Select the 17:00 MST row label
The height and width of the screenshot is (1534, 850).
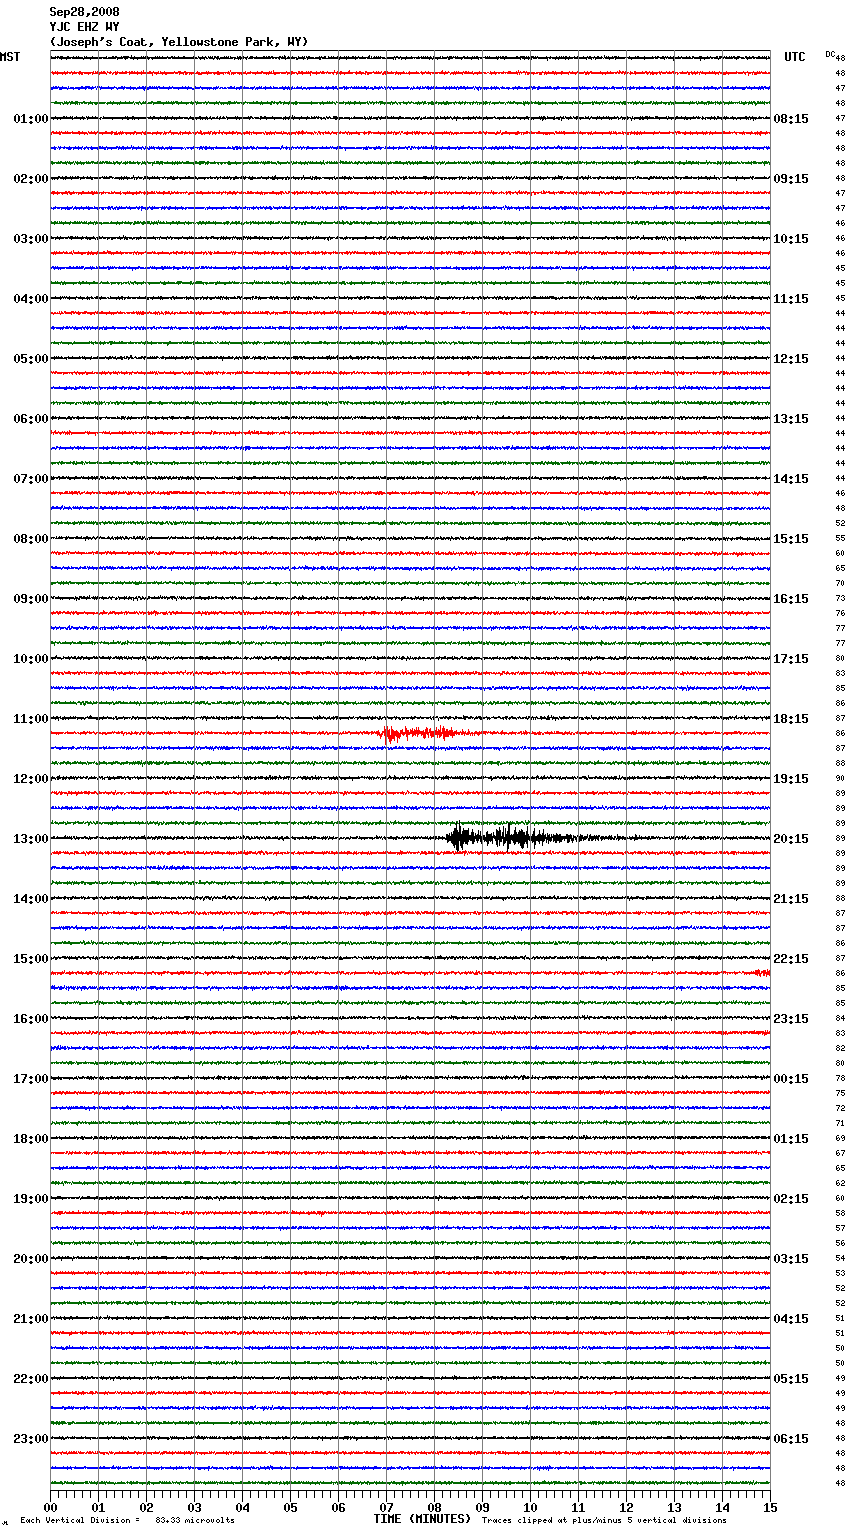click(31, 1079)
